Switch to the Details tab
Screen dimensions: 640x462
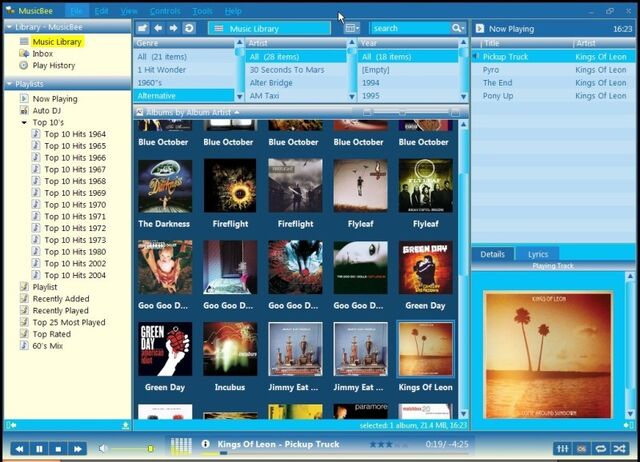[493, 254]
